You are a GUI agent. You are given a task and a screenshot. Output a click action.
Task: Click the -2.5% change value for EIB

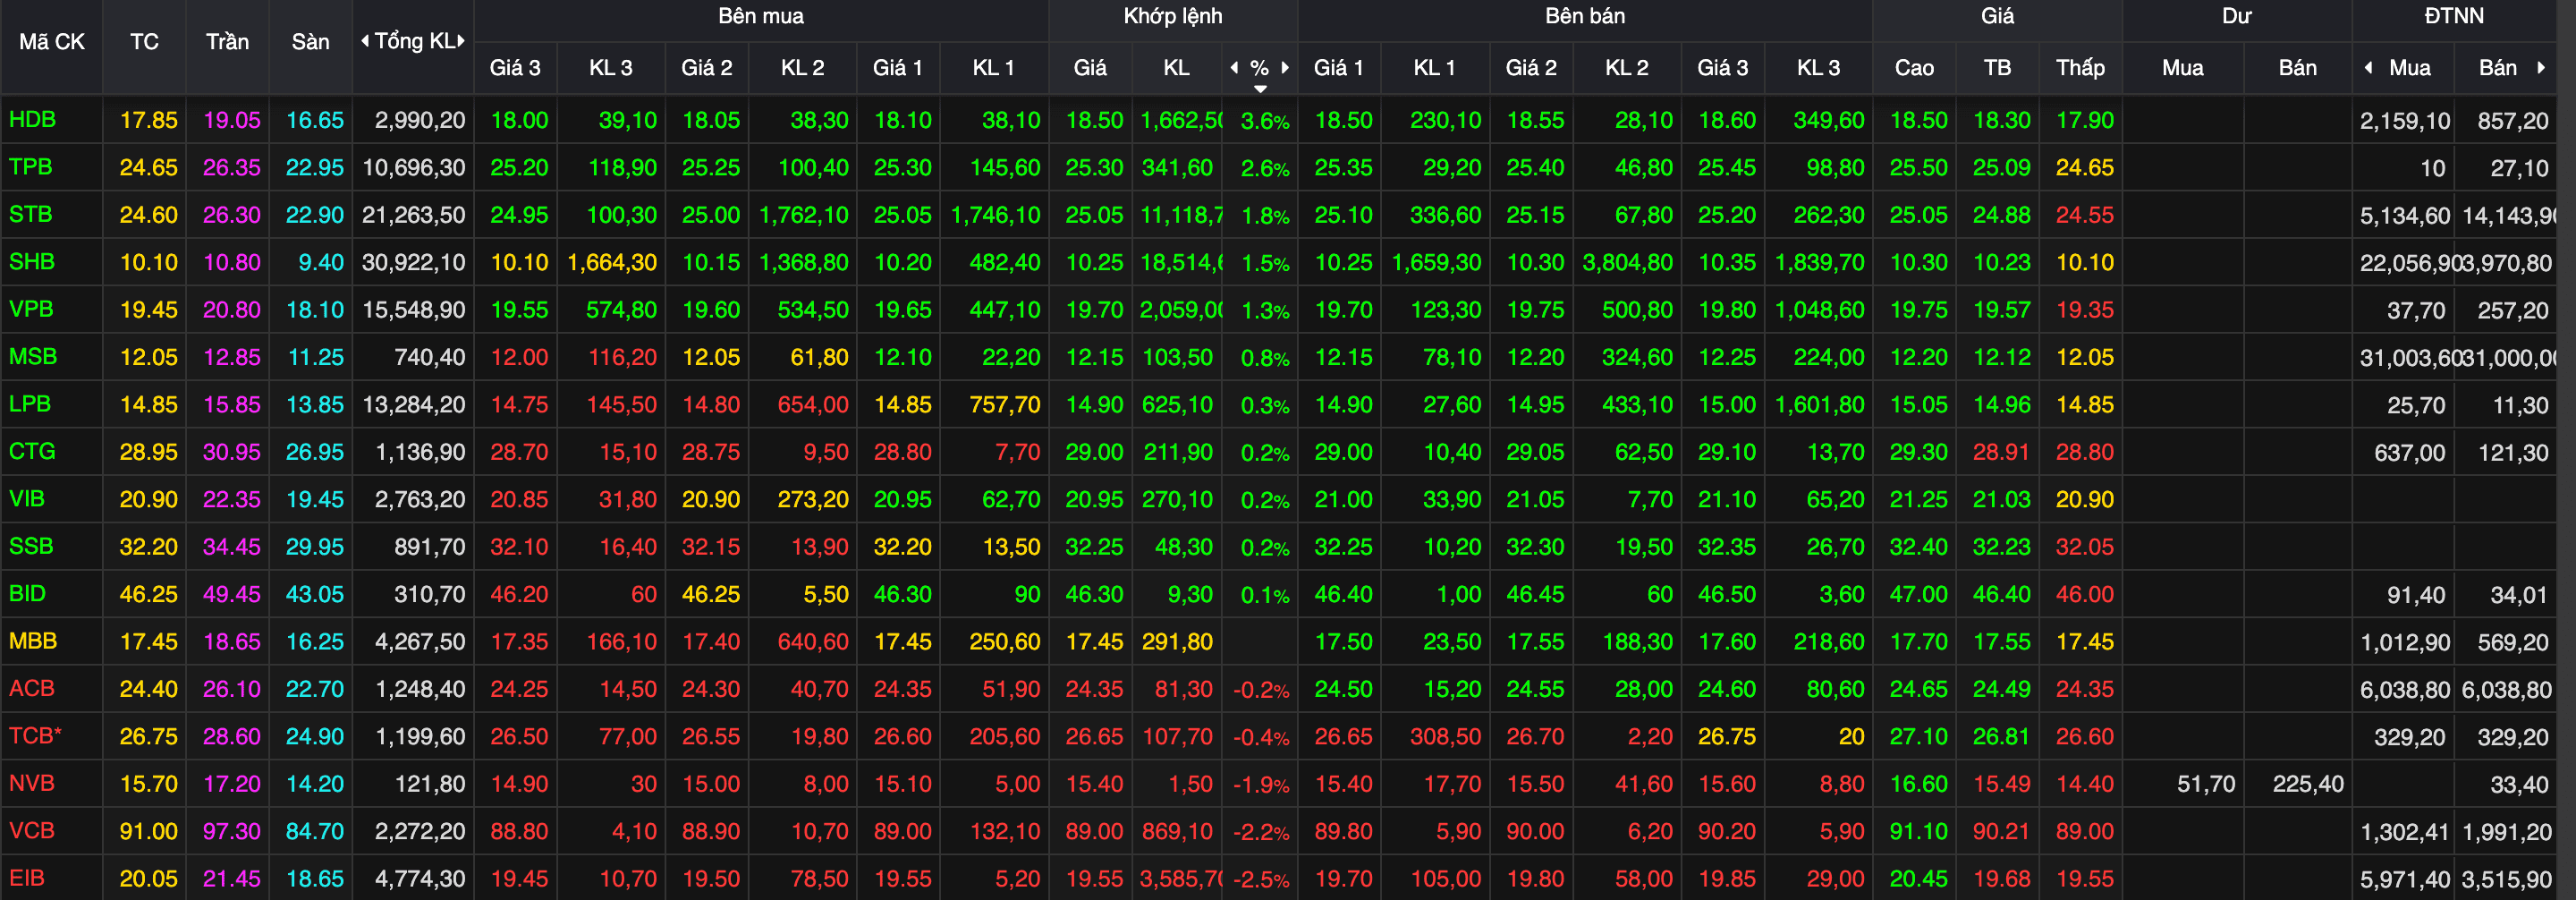point(1260,880)
